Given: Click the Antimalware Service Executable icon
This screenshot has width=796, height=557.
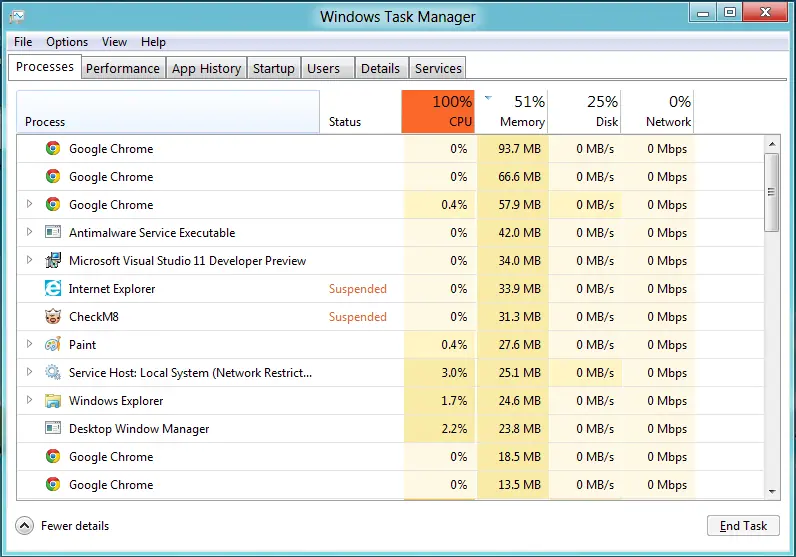Looking at the screenshot, I should click(x=53, y=233).
